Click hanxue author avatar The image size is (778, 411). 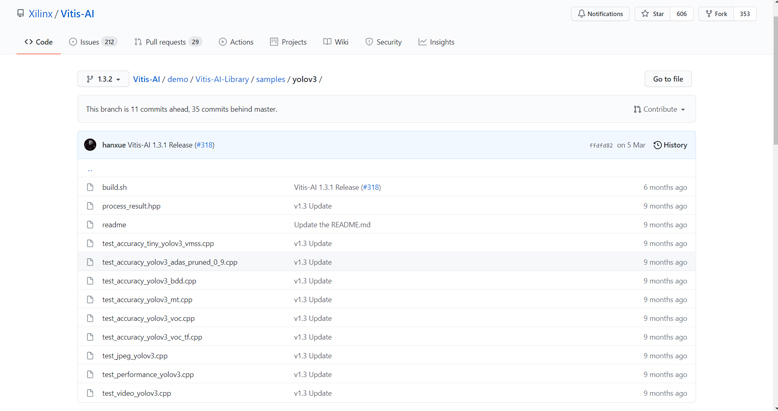[90, 145]
